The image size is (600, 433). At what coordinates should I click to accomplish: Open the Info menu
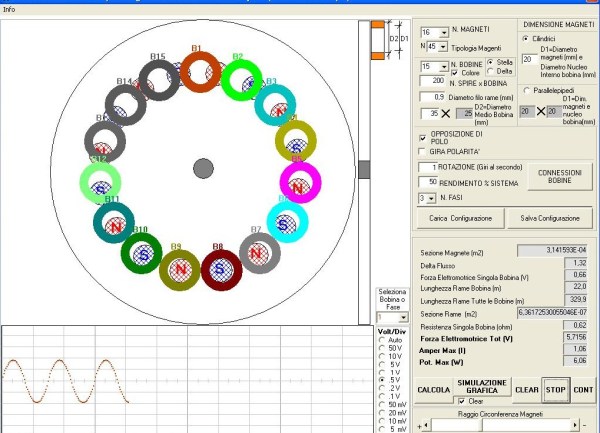point(9,7)
